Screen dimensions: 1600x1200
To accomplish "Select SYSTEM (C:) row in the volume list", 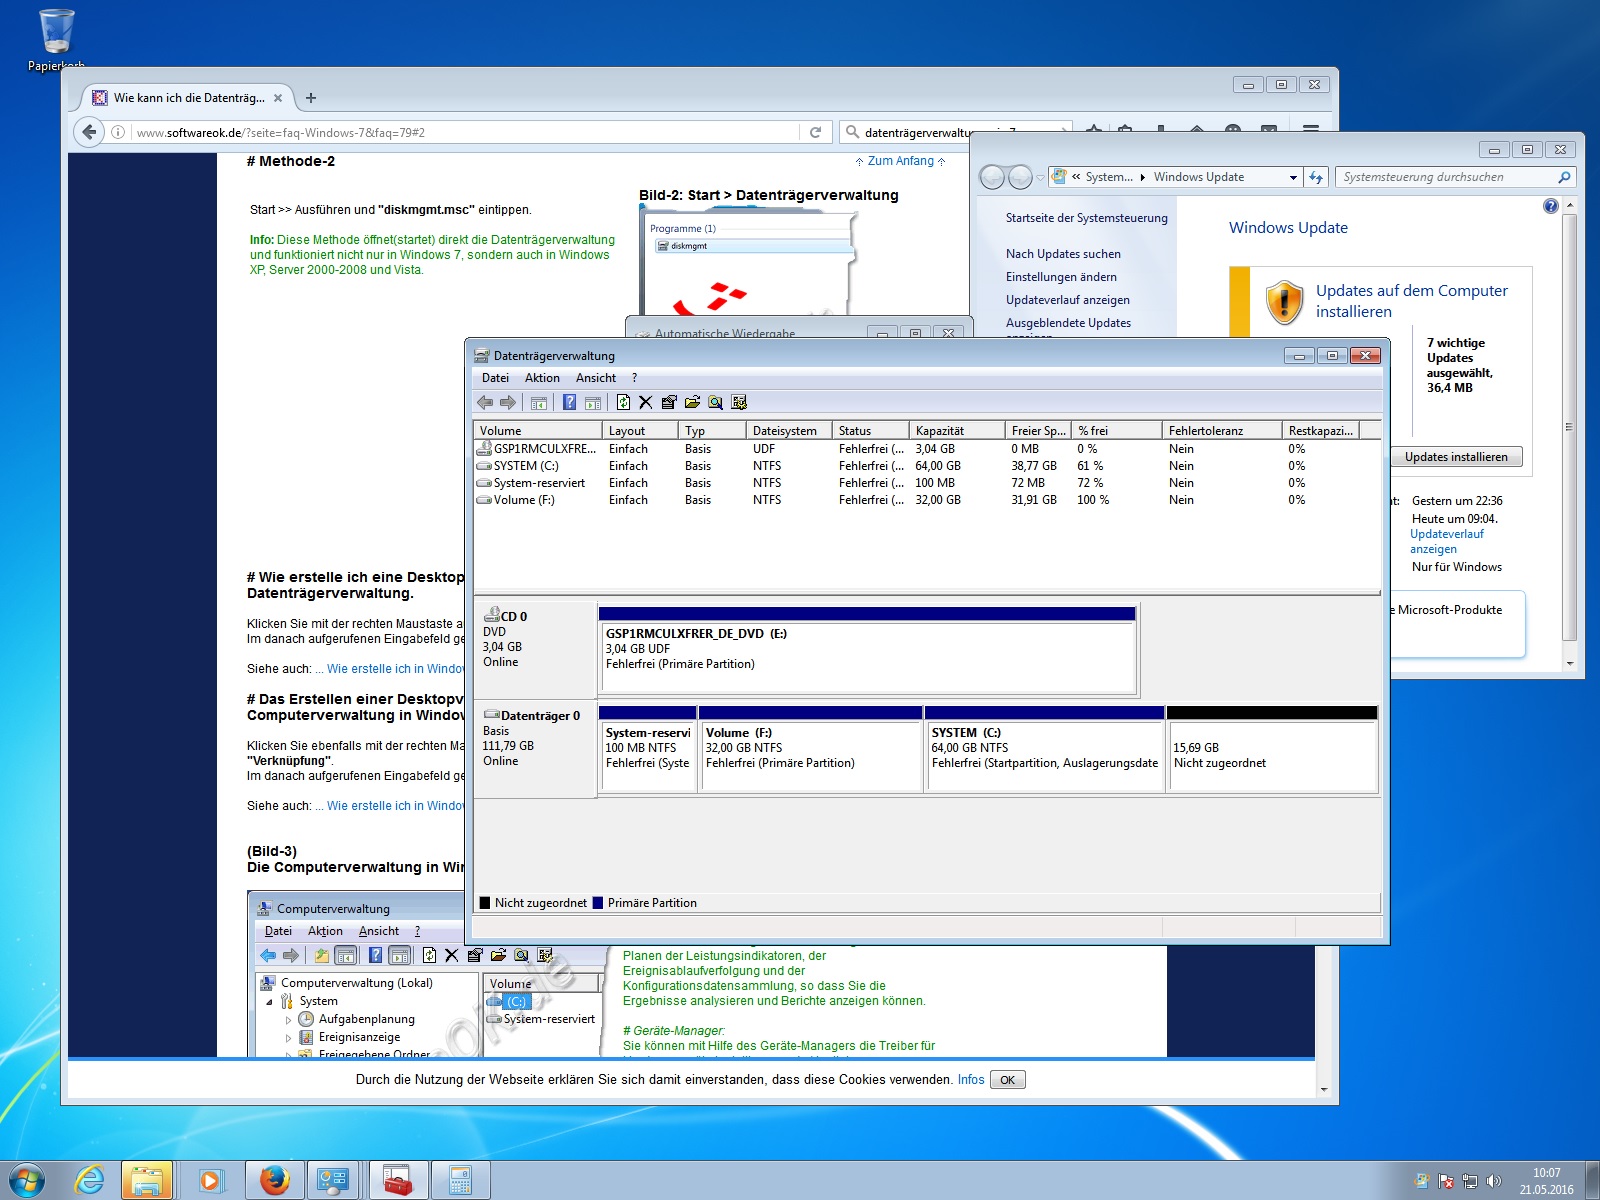I will tap(927, 466).
